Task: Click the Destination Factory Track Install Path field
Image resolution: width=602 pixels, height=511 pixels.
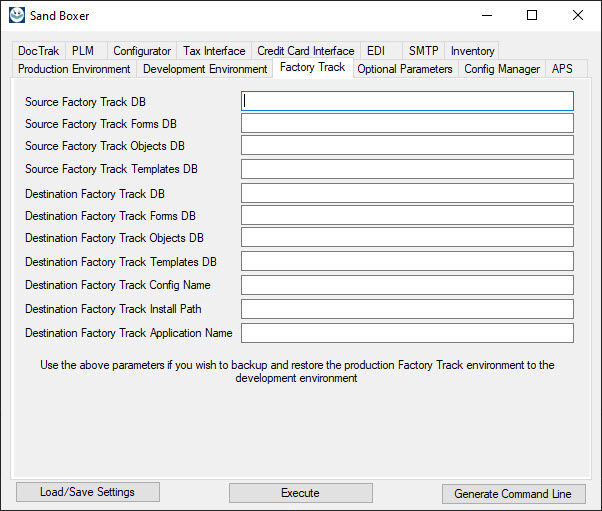Action: [x=407, y=309]
